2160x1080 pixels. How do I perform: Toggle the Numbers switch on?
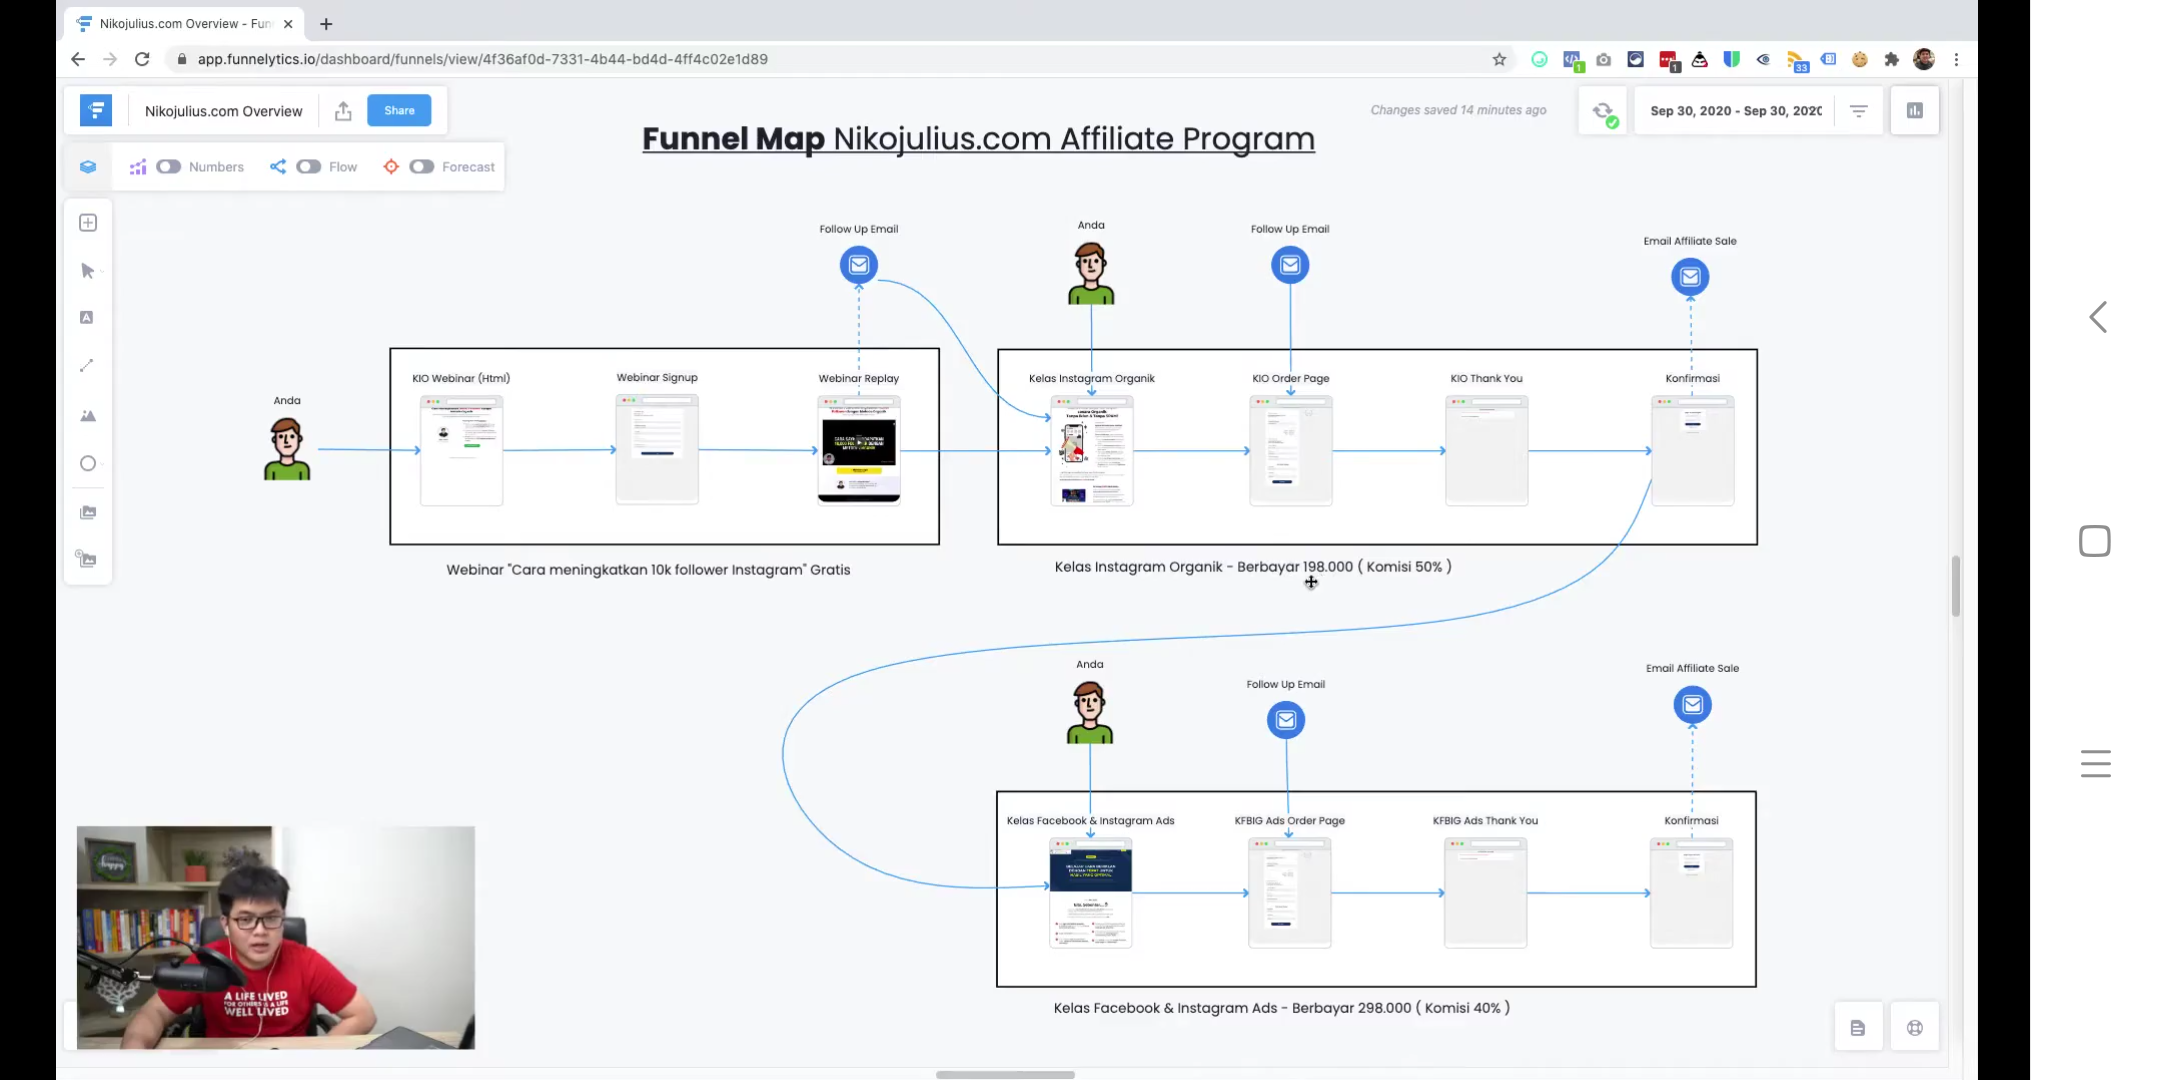(168, 167)
